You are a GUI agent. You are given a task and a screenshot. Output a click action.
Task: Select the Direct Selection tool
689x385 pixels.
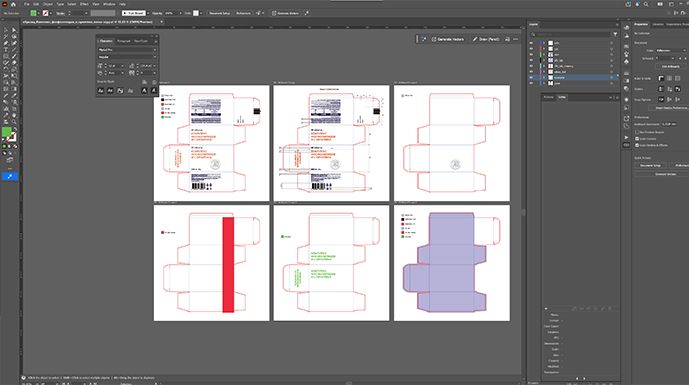(14, 30)
